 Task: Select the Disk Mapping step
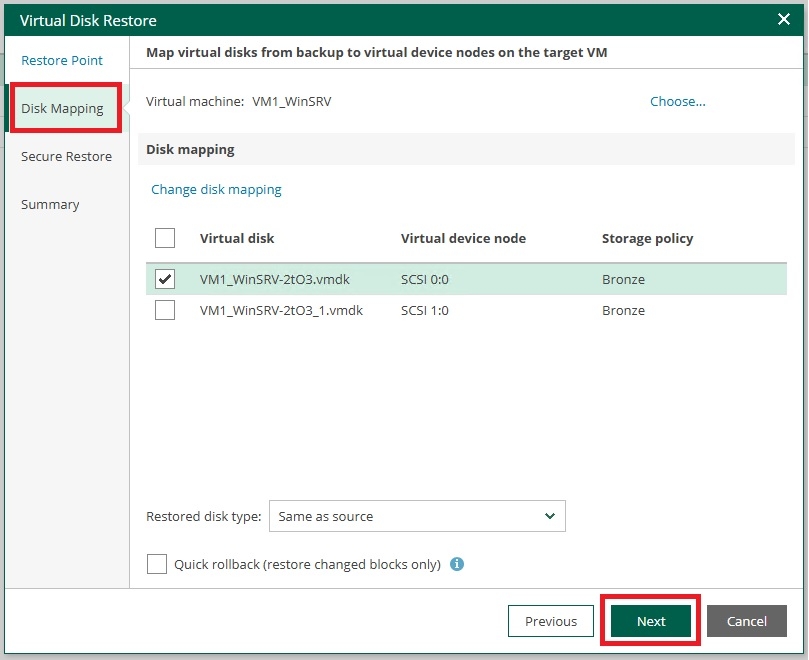[62, 108]
